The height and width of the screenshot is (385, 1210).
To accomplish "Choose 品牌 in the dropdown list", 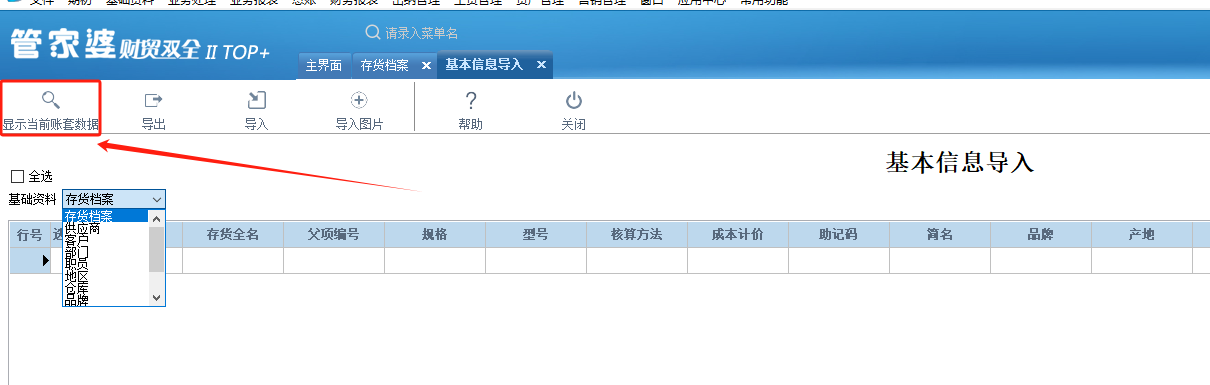I will 105,300.
